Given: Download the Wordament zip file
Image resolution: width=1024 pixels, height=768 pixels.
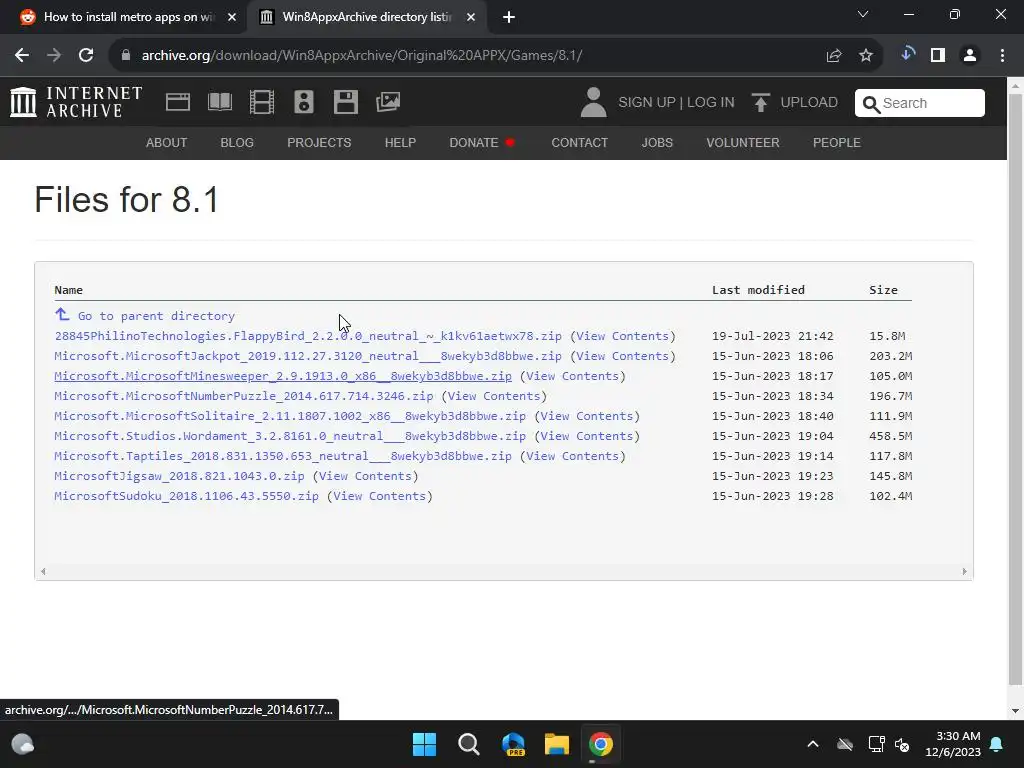Looking at the screenshot, I should tap(290, 436).
